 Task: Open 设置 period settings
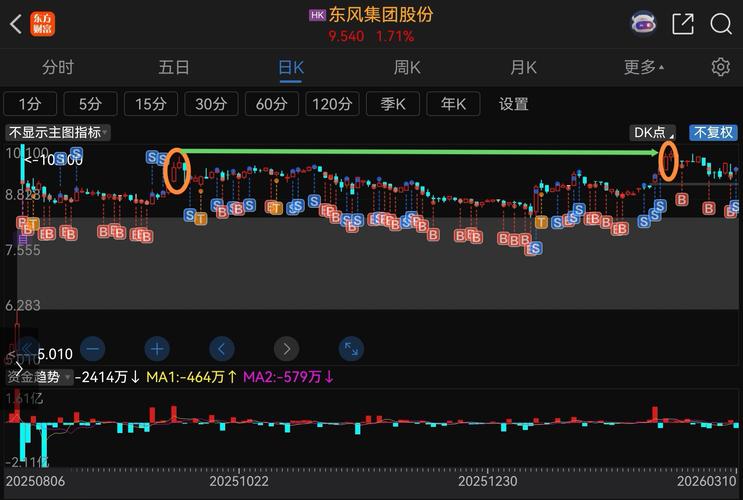[514, 104]
